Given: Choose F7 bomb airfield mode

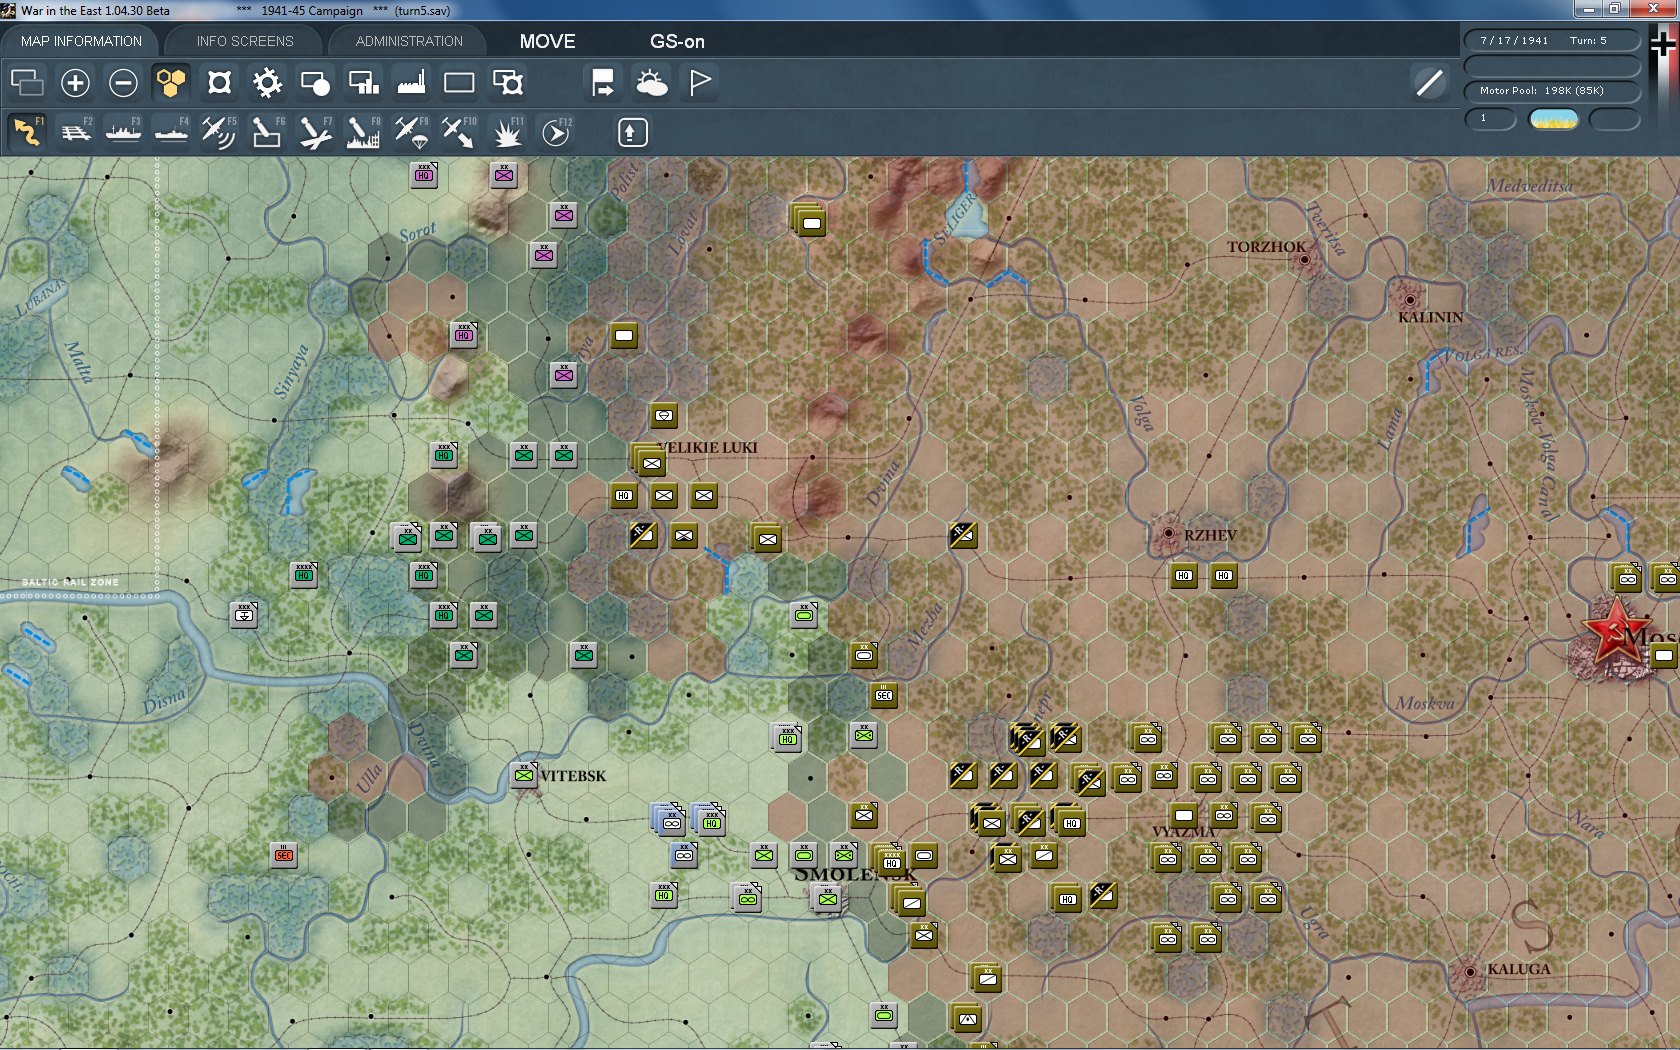Looking at the screenshot, I should pyautogui.click(x=315, y=132).
